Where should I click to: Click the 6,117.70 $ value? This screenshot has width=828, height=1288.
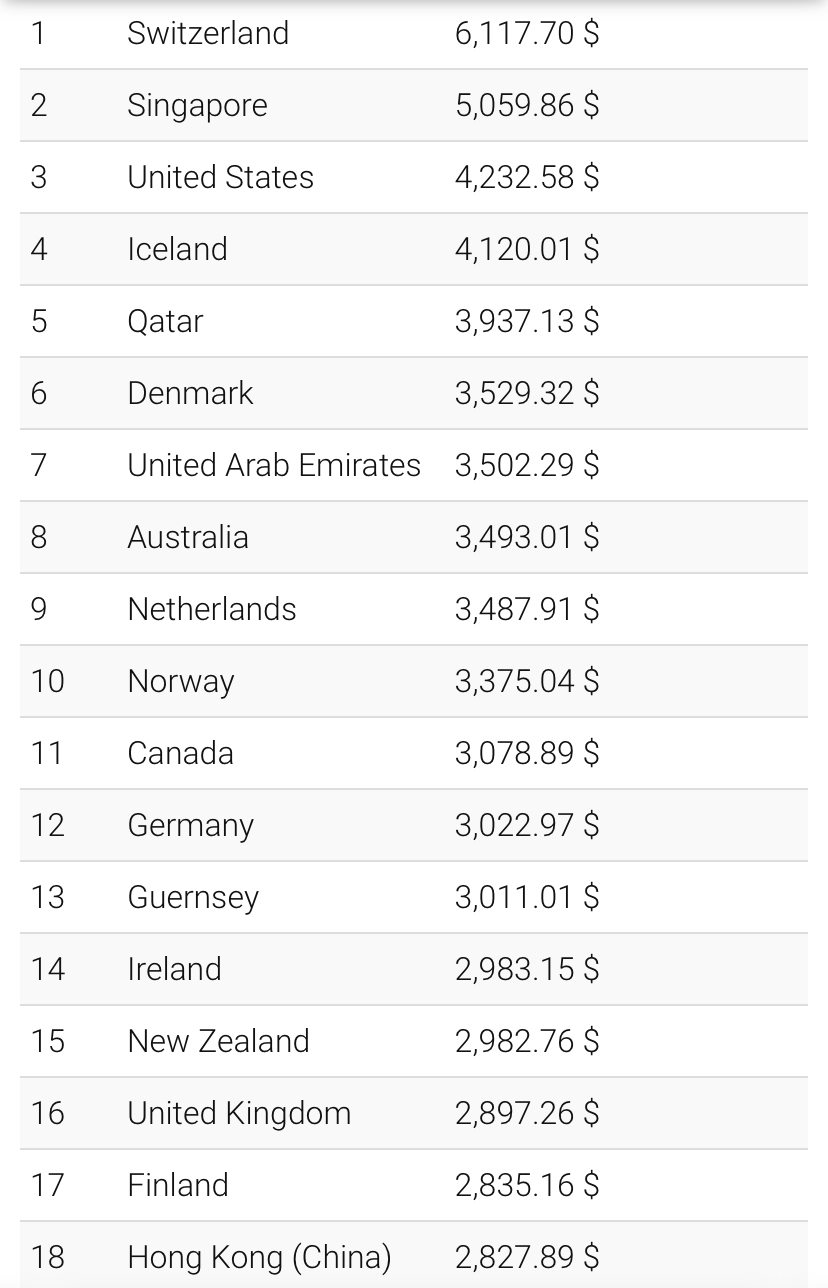coord(527,33)
